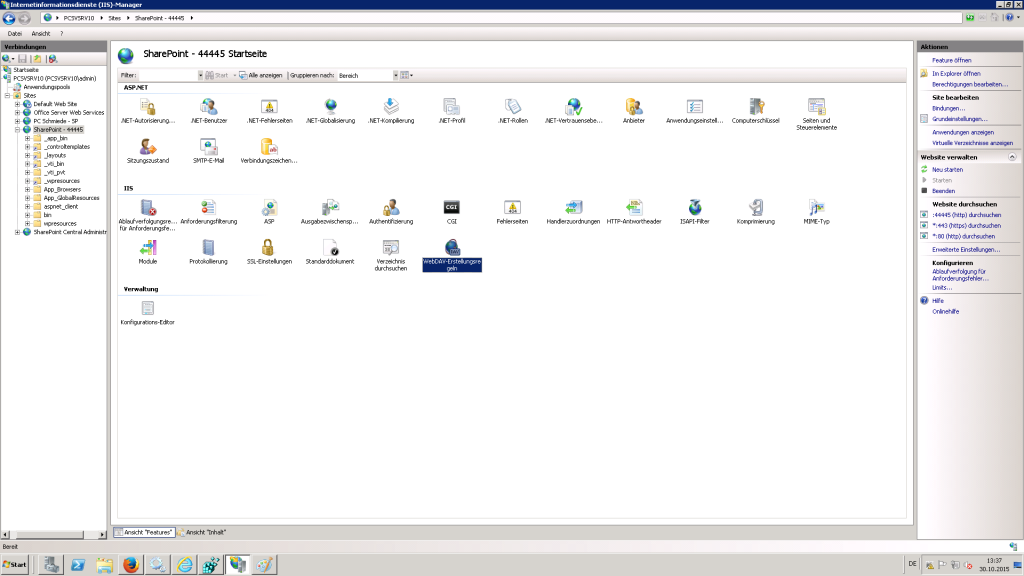The image size is (1024, 576).
Task: Open the Standarddokument feature
Action: pyautogui.click(x=330, y=252)
